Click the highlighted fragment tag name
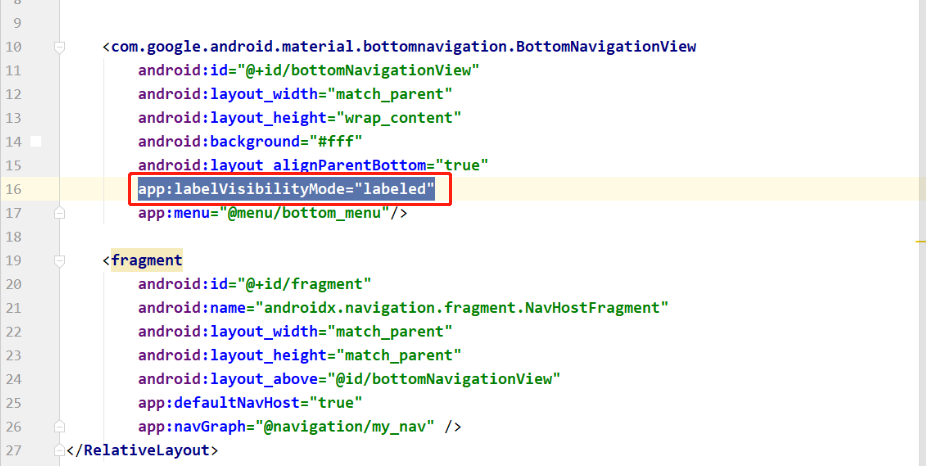The height and width of the screenshot is (466, 926). 146,260
